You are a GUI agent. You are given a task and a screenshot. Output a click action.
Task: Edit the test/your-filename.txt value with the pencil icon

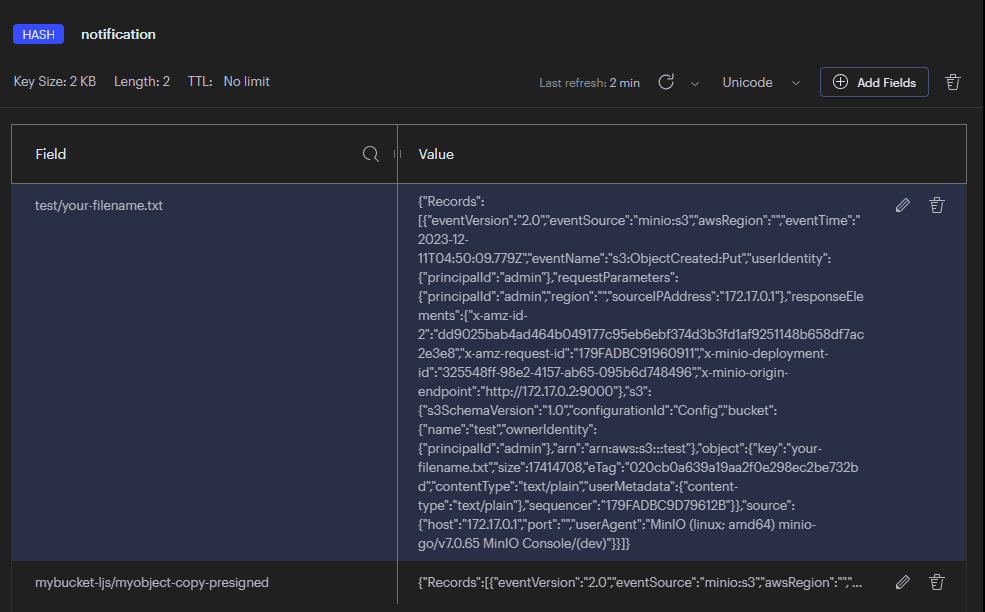pyautogui.click(x=903, y=205)
